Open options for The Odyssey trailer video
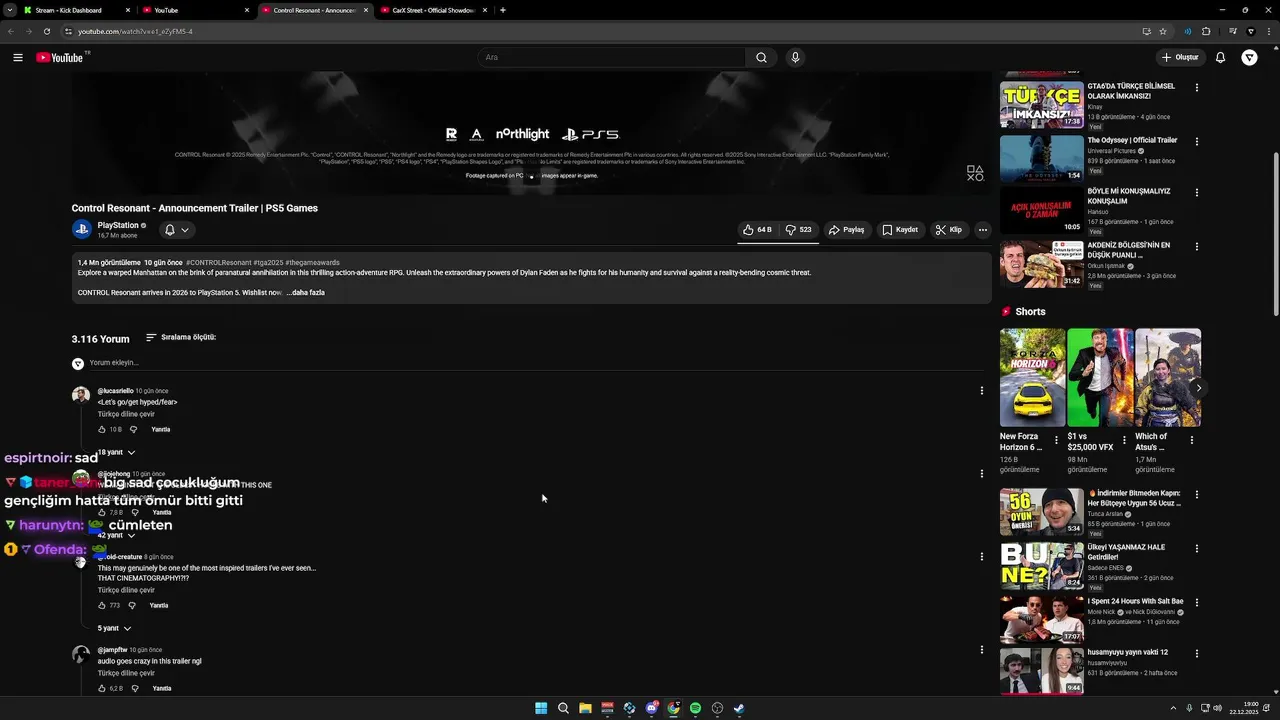Screen dimensions: 1280x720 point(1196,142)
